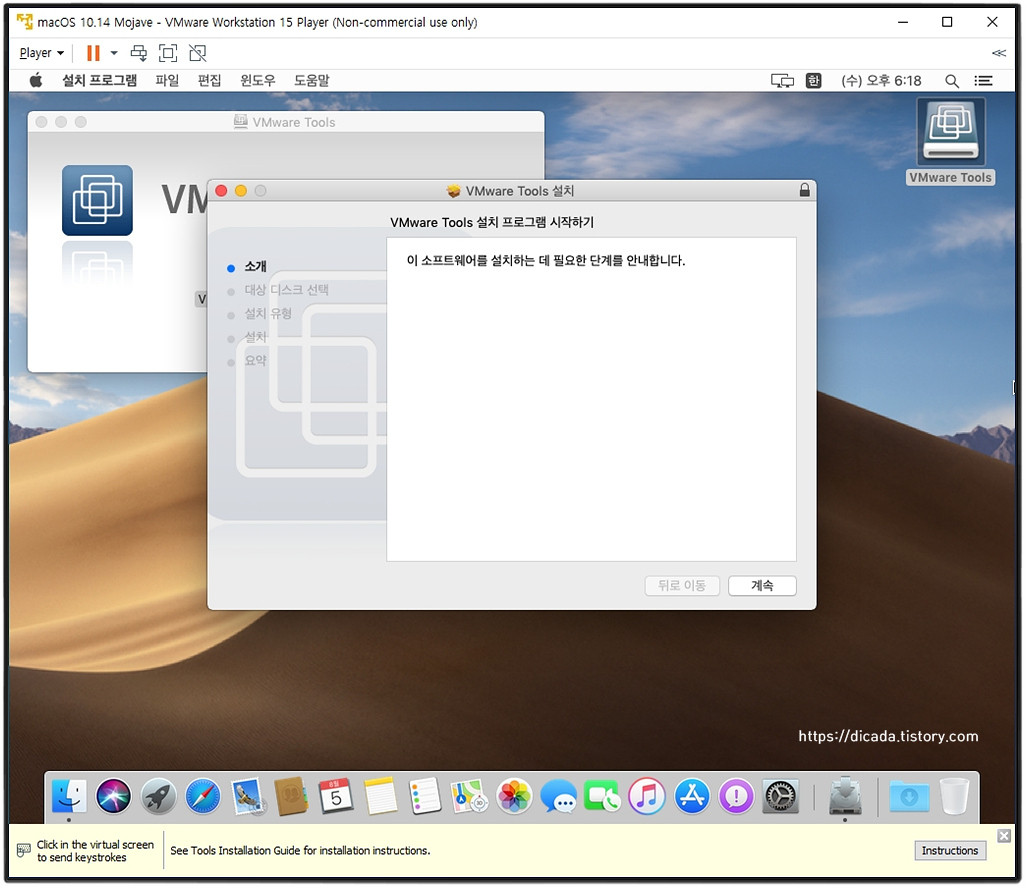Enter full screen mode
This screenshot has height=887, width=1026.
click(168, 53)
